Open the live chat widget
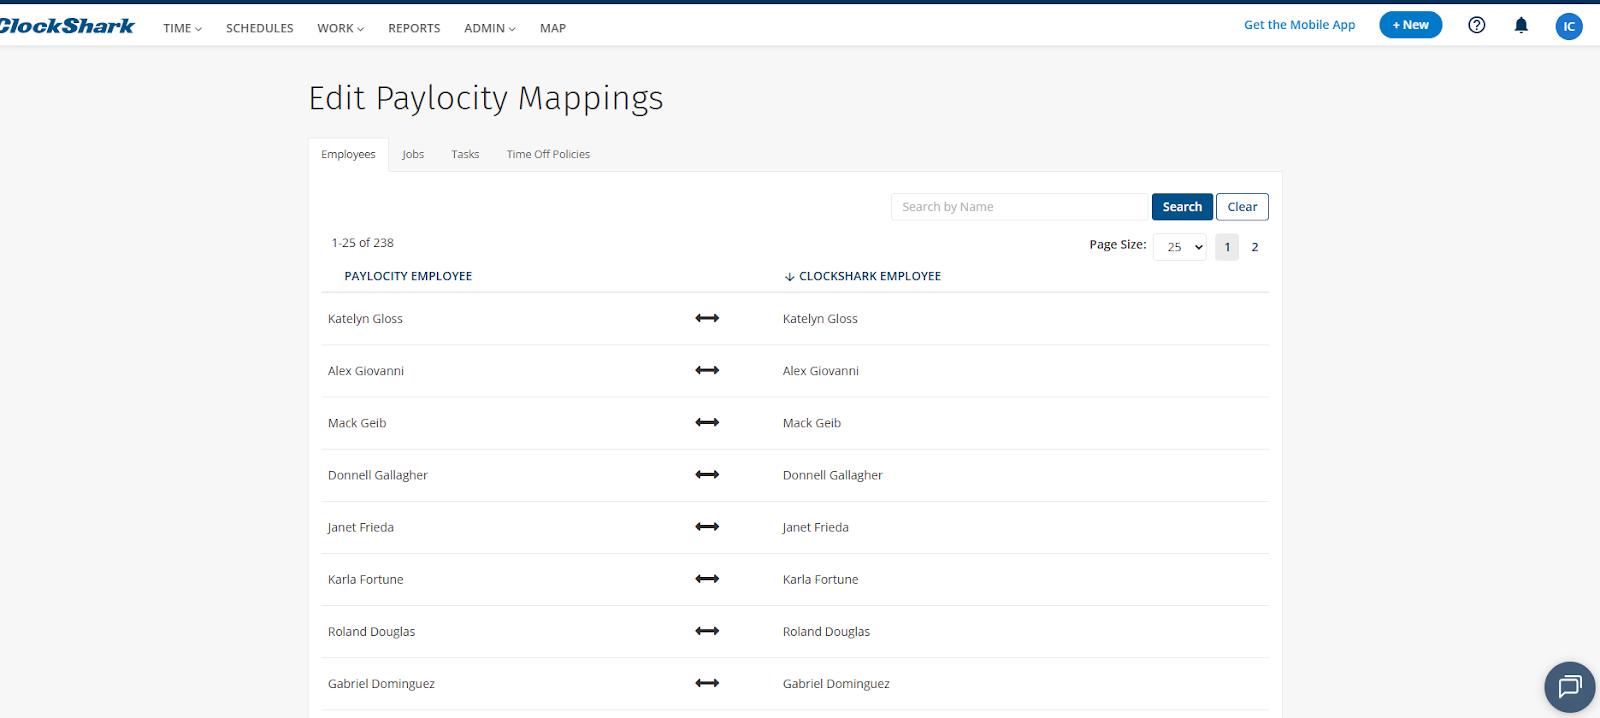Viewport: 1600px width, 718px height. (1569, 687)
